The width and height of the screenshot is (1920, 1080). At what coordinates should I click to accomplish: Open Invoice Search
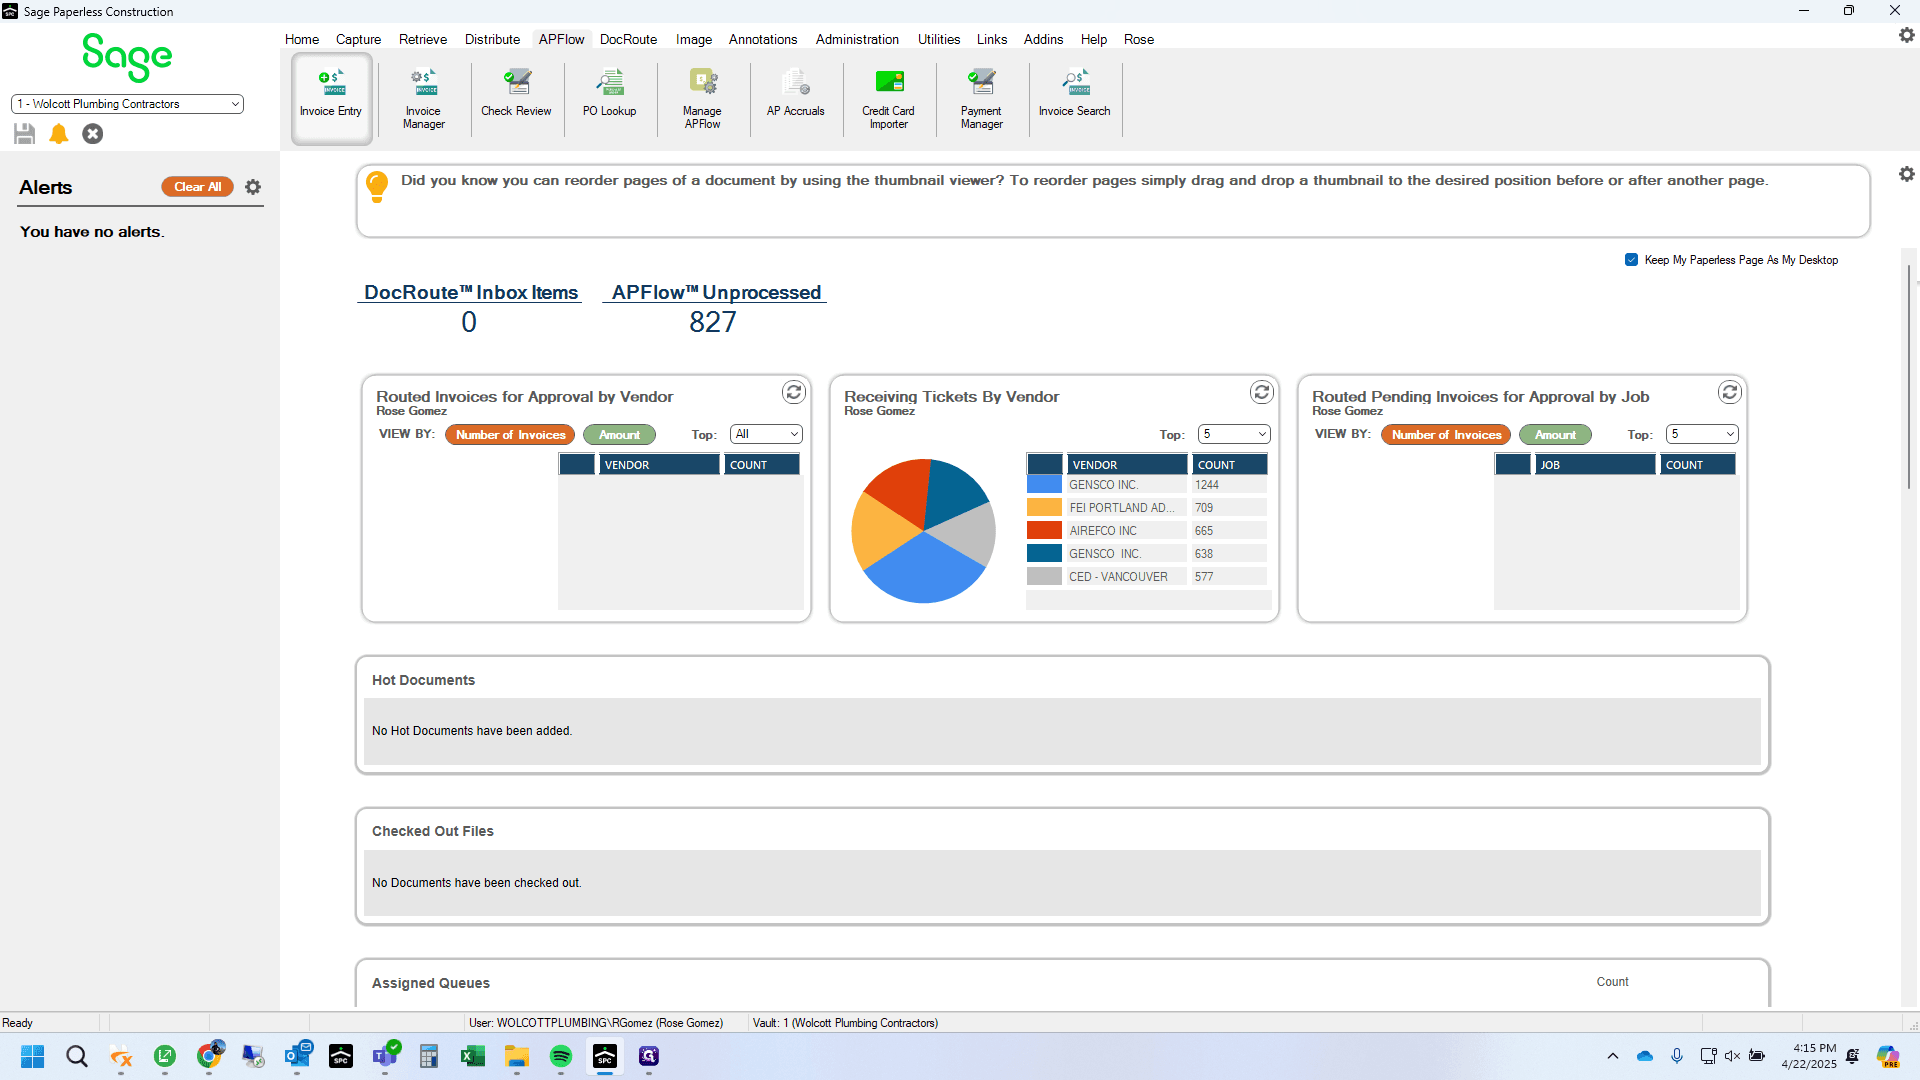click(x=1074, y=97)
